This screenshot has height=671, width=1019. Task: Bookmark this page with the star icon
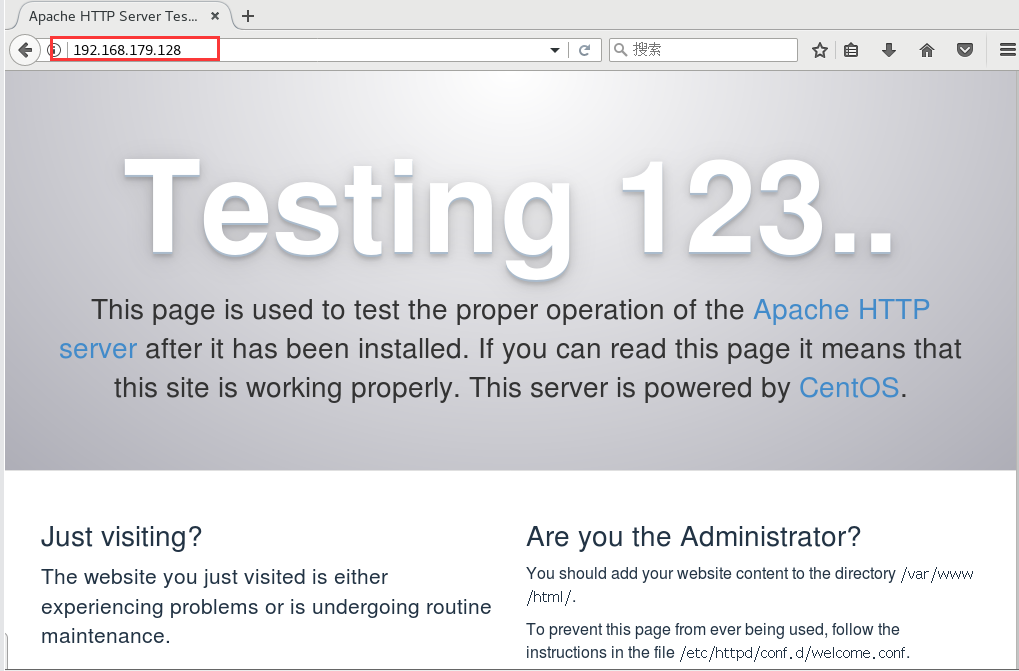coord(819,50)
